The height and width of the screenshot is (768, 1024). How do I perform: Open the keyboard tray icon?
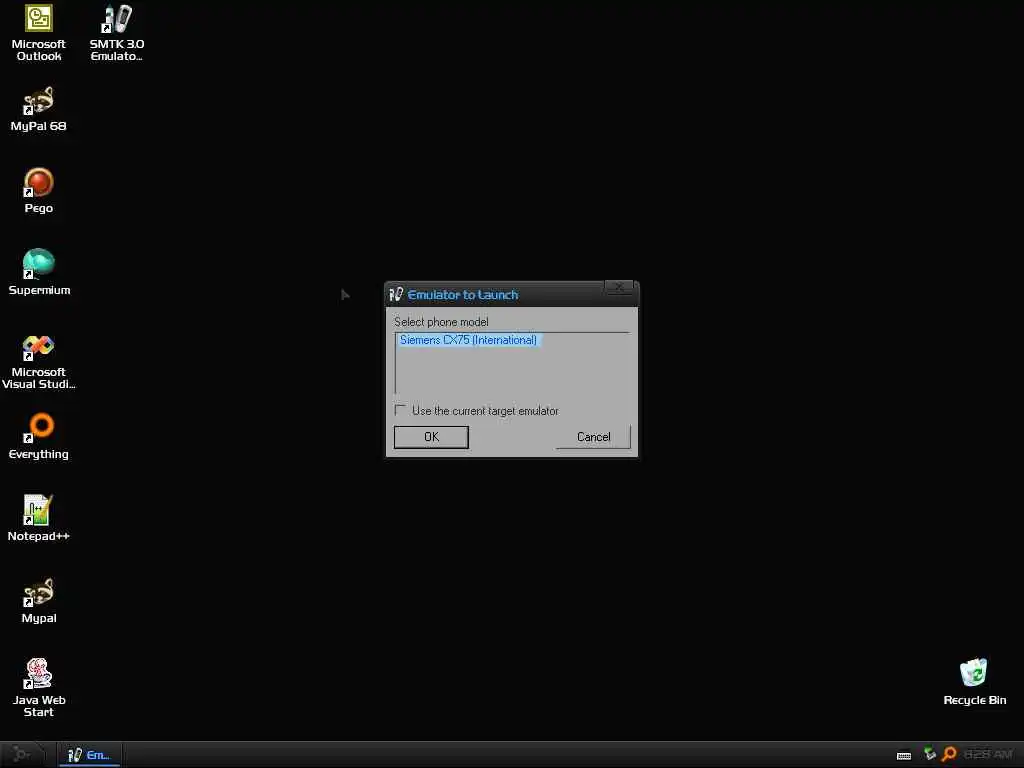click(904, 756)
